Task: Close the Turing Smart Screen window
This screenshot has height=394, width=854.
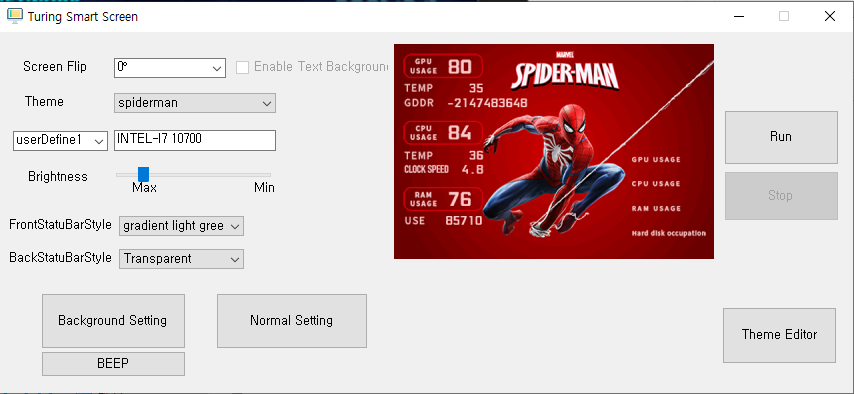Action: pos(829,16)
